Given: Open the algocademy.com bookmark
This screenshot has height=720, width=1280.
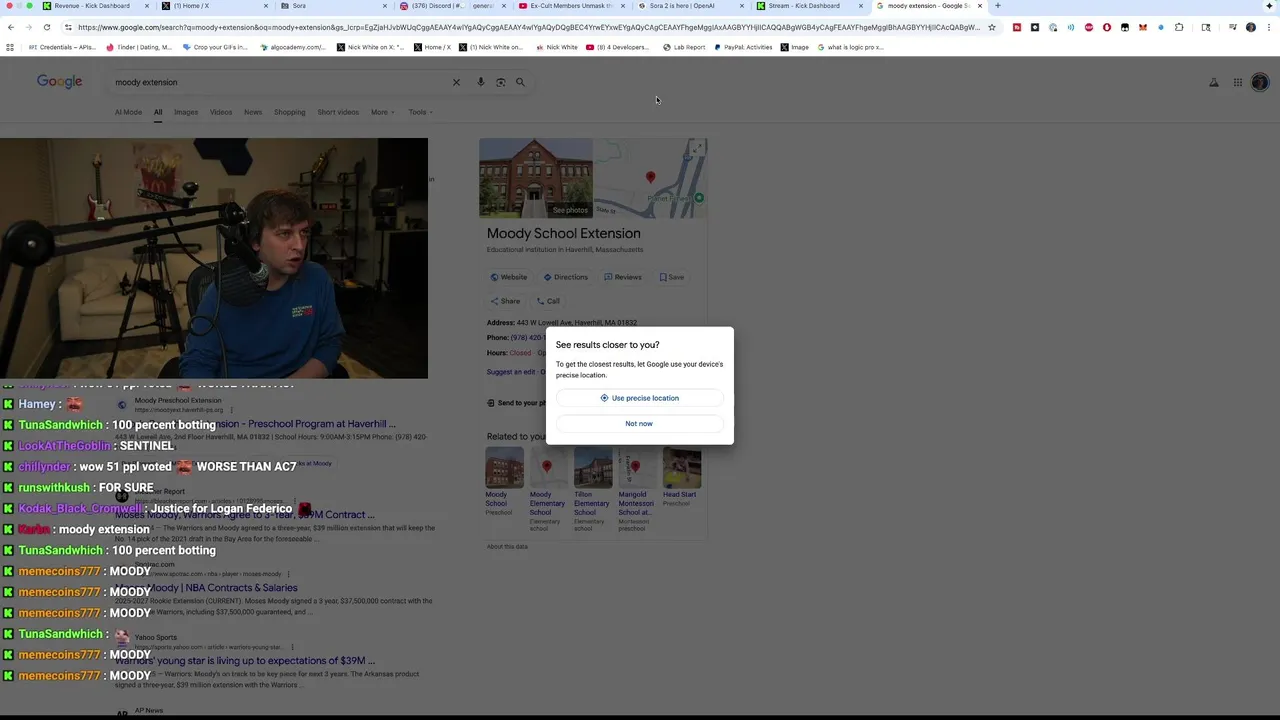Looking at the screenshot, I should click(x=293, y=47).
